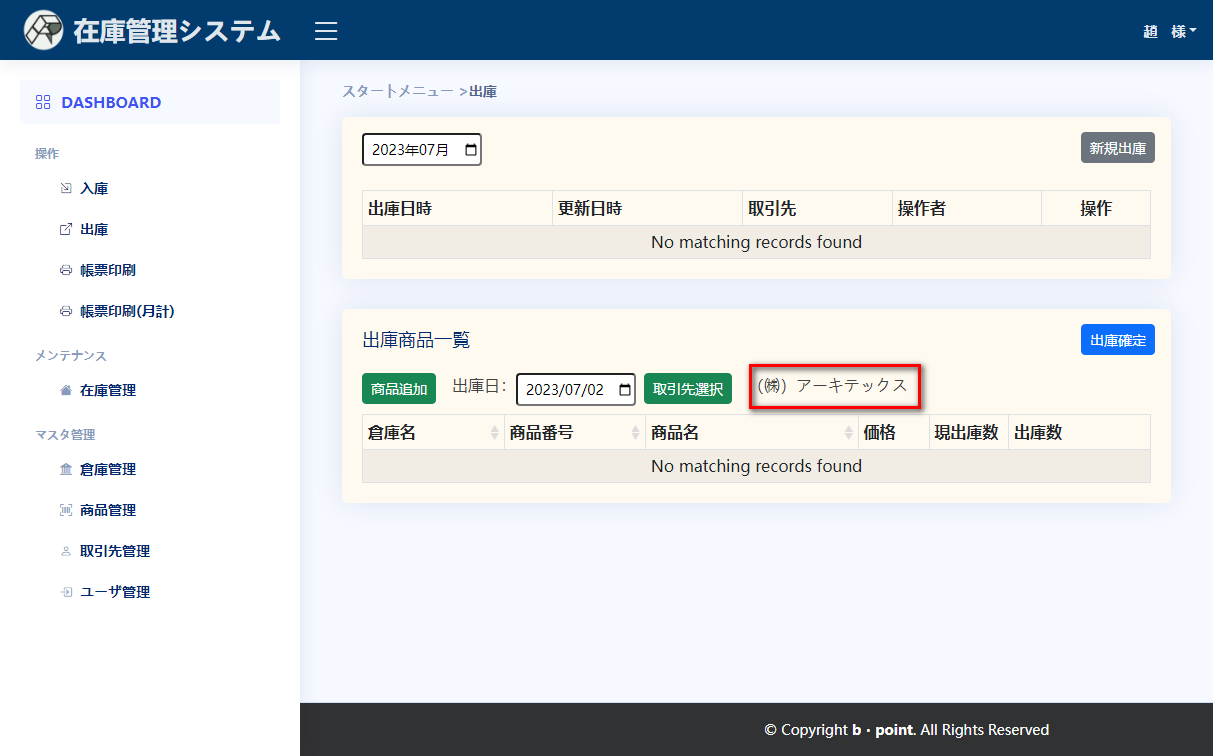This screenshot has height=756, width=1213.
Task: Click the 在庫管理 icon in sidebar
Action: (66, 390)
